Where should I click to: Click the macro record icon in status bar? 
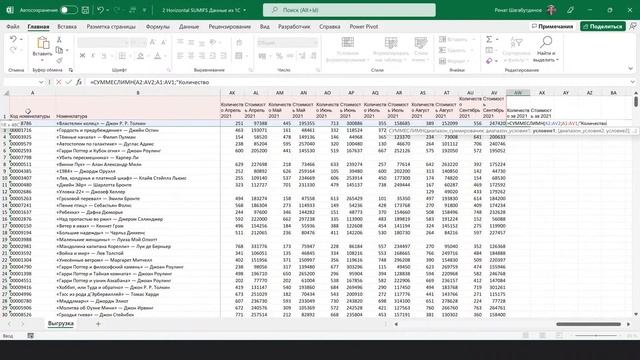31,336
